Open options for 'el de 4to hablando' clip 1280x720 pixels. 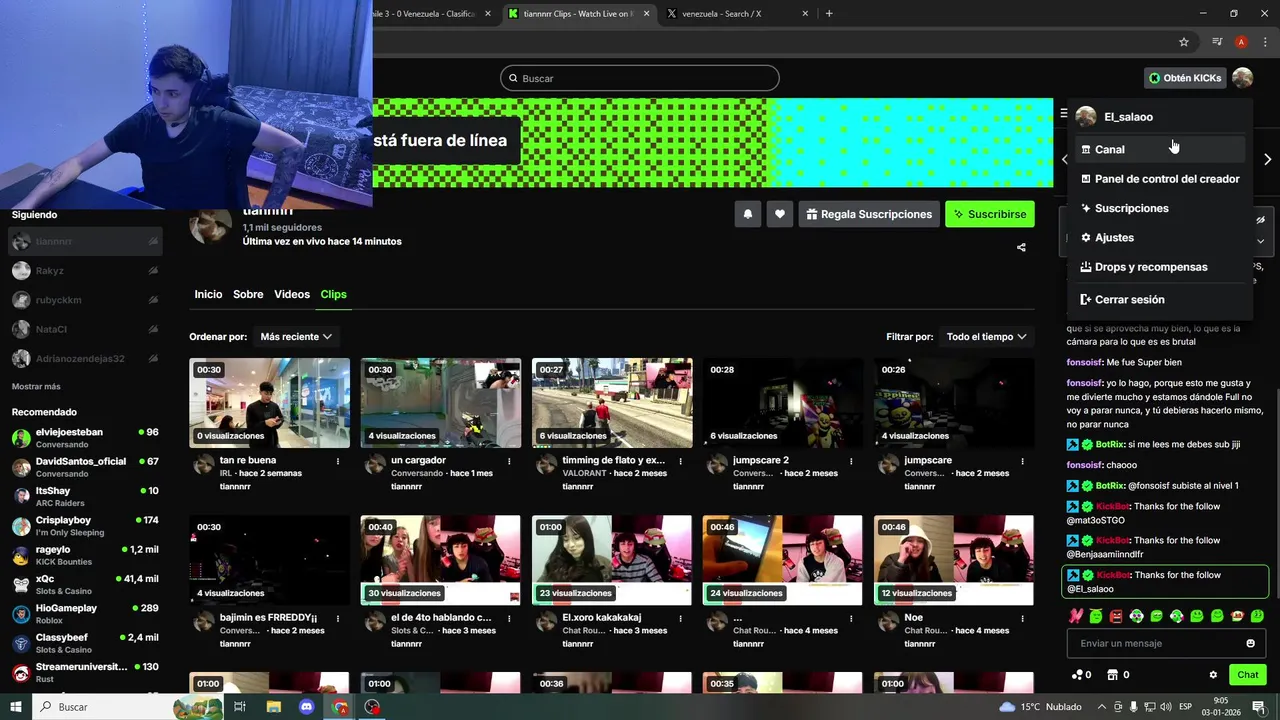[x=509, y=618]
